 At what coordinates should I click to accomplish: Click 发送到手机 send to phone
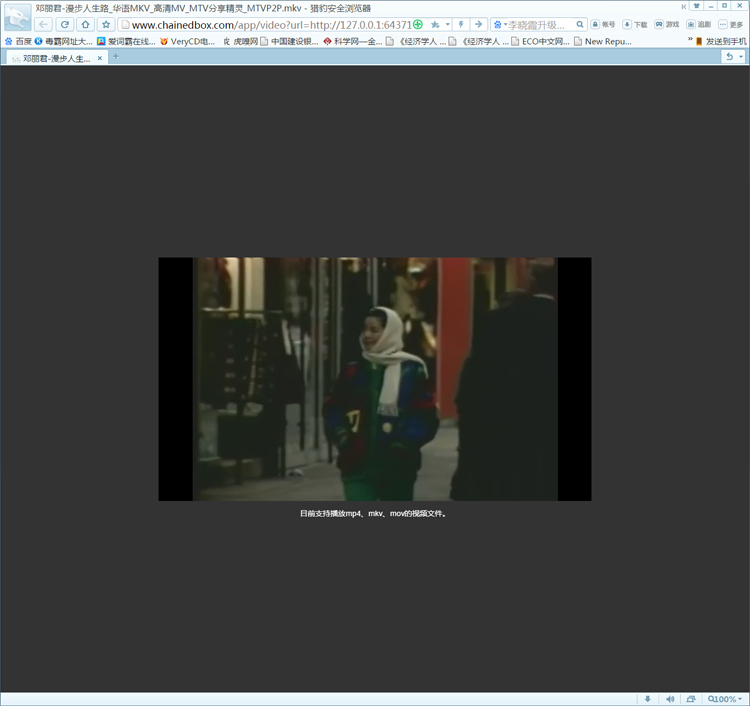[x=721, y=42]
